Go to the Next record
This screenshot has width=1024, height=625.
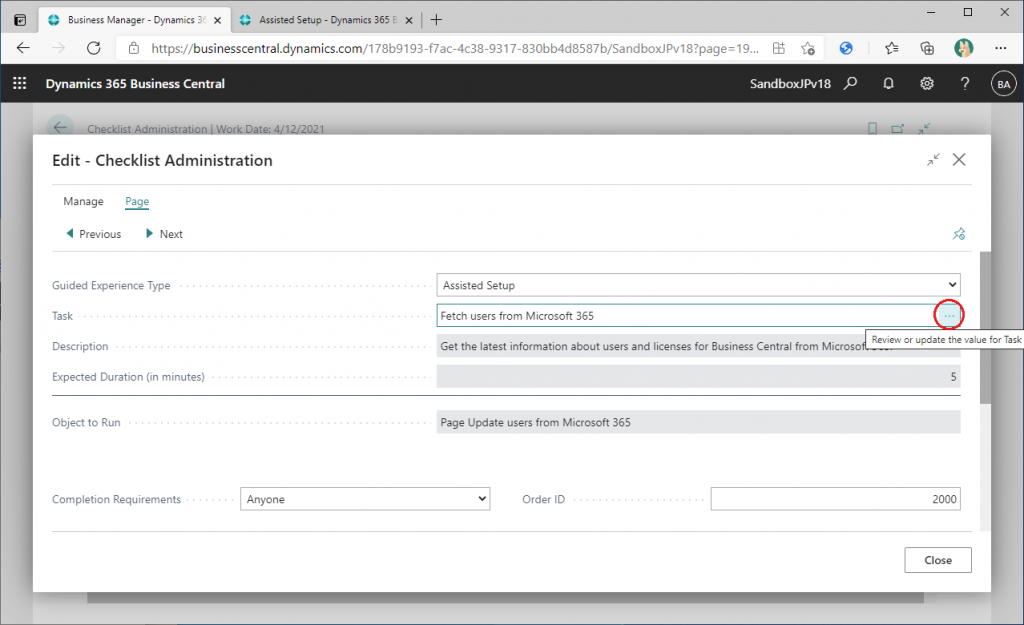[x=164, y=234]
